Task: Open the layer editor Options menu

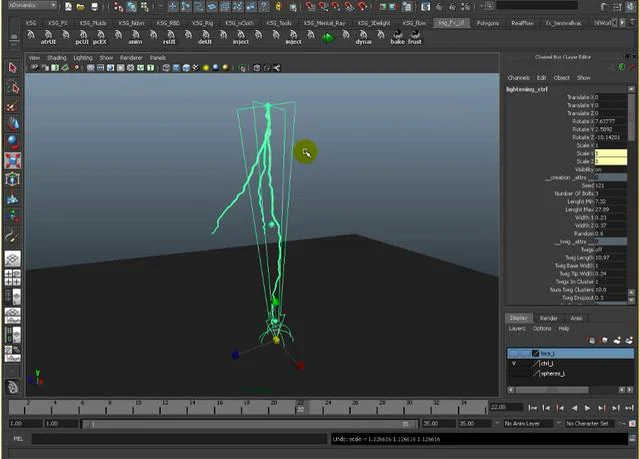Action: pos(542,328)
